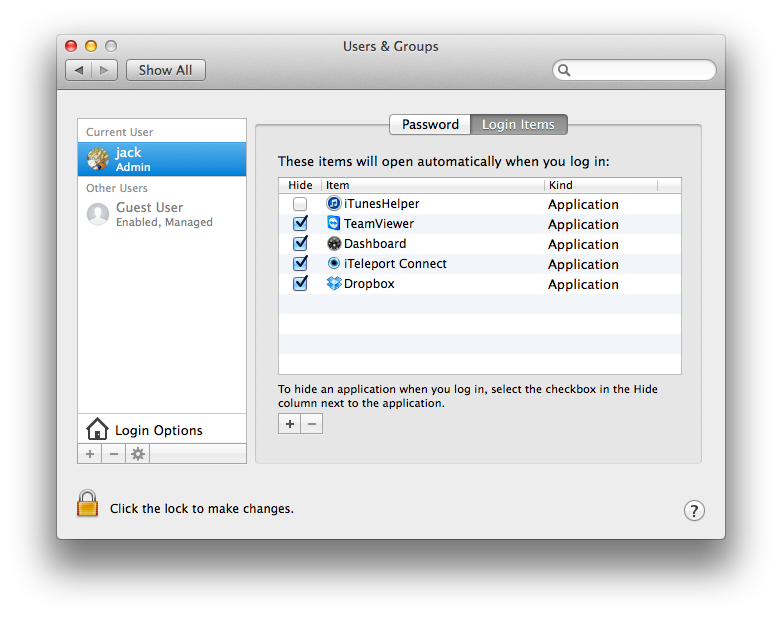Add a login item with plus button
The height and width of the screenshot is (618, 782).
[x=289, y=424]
